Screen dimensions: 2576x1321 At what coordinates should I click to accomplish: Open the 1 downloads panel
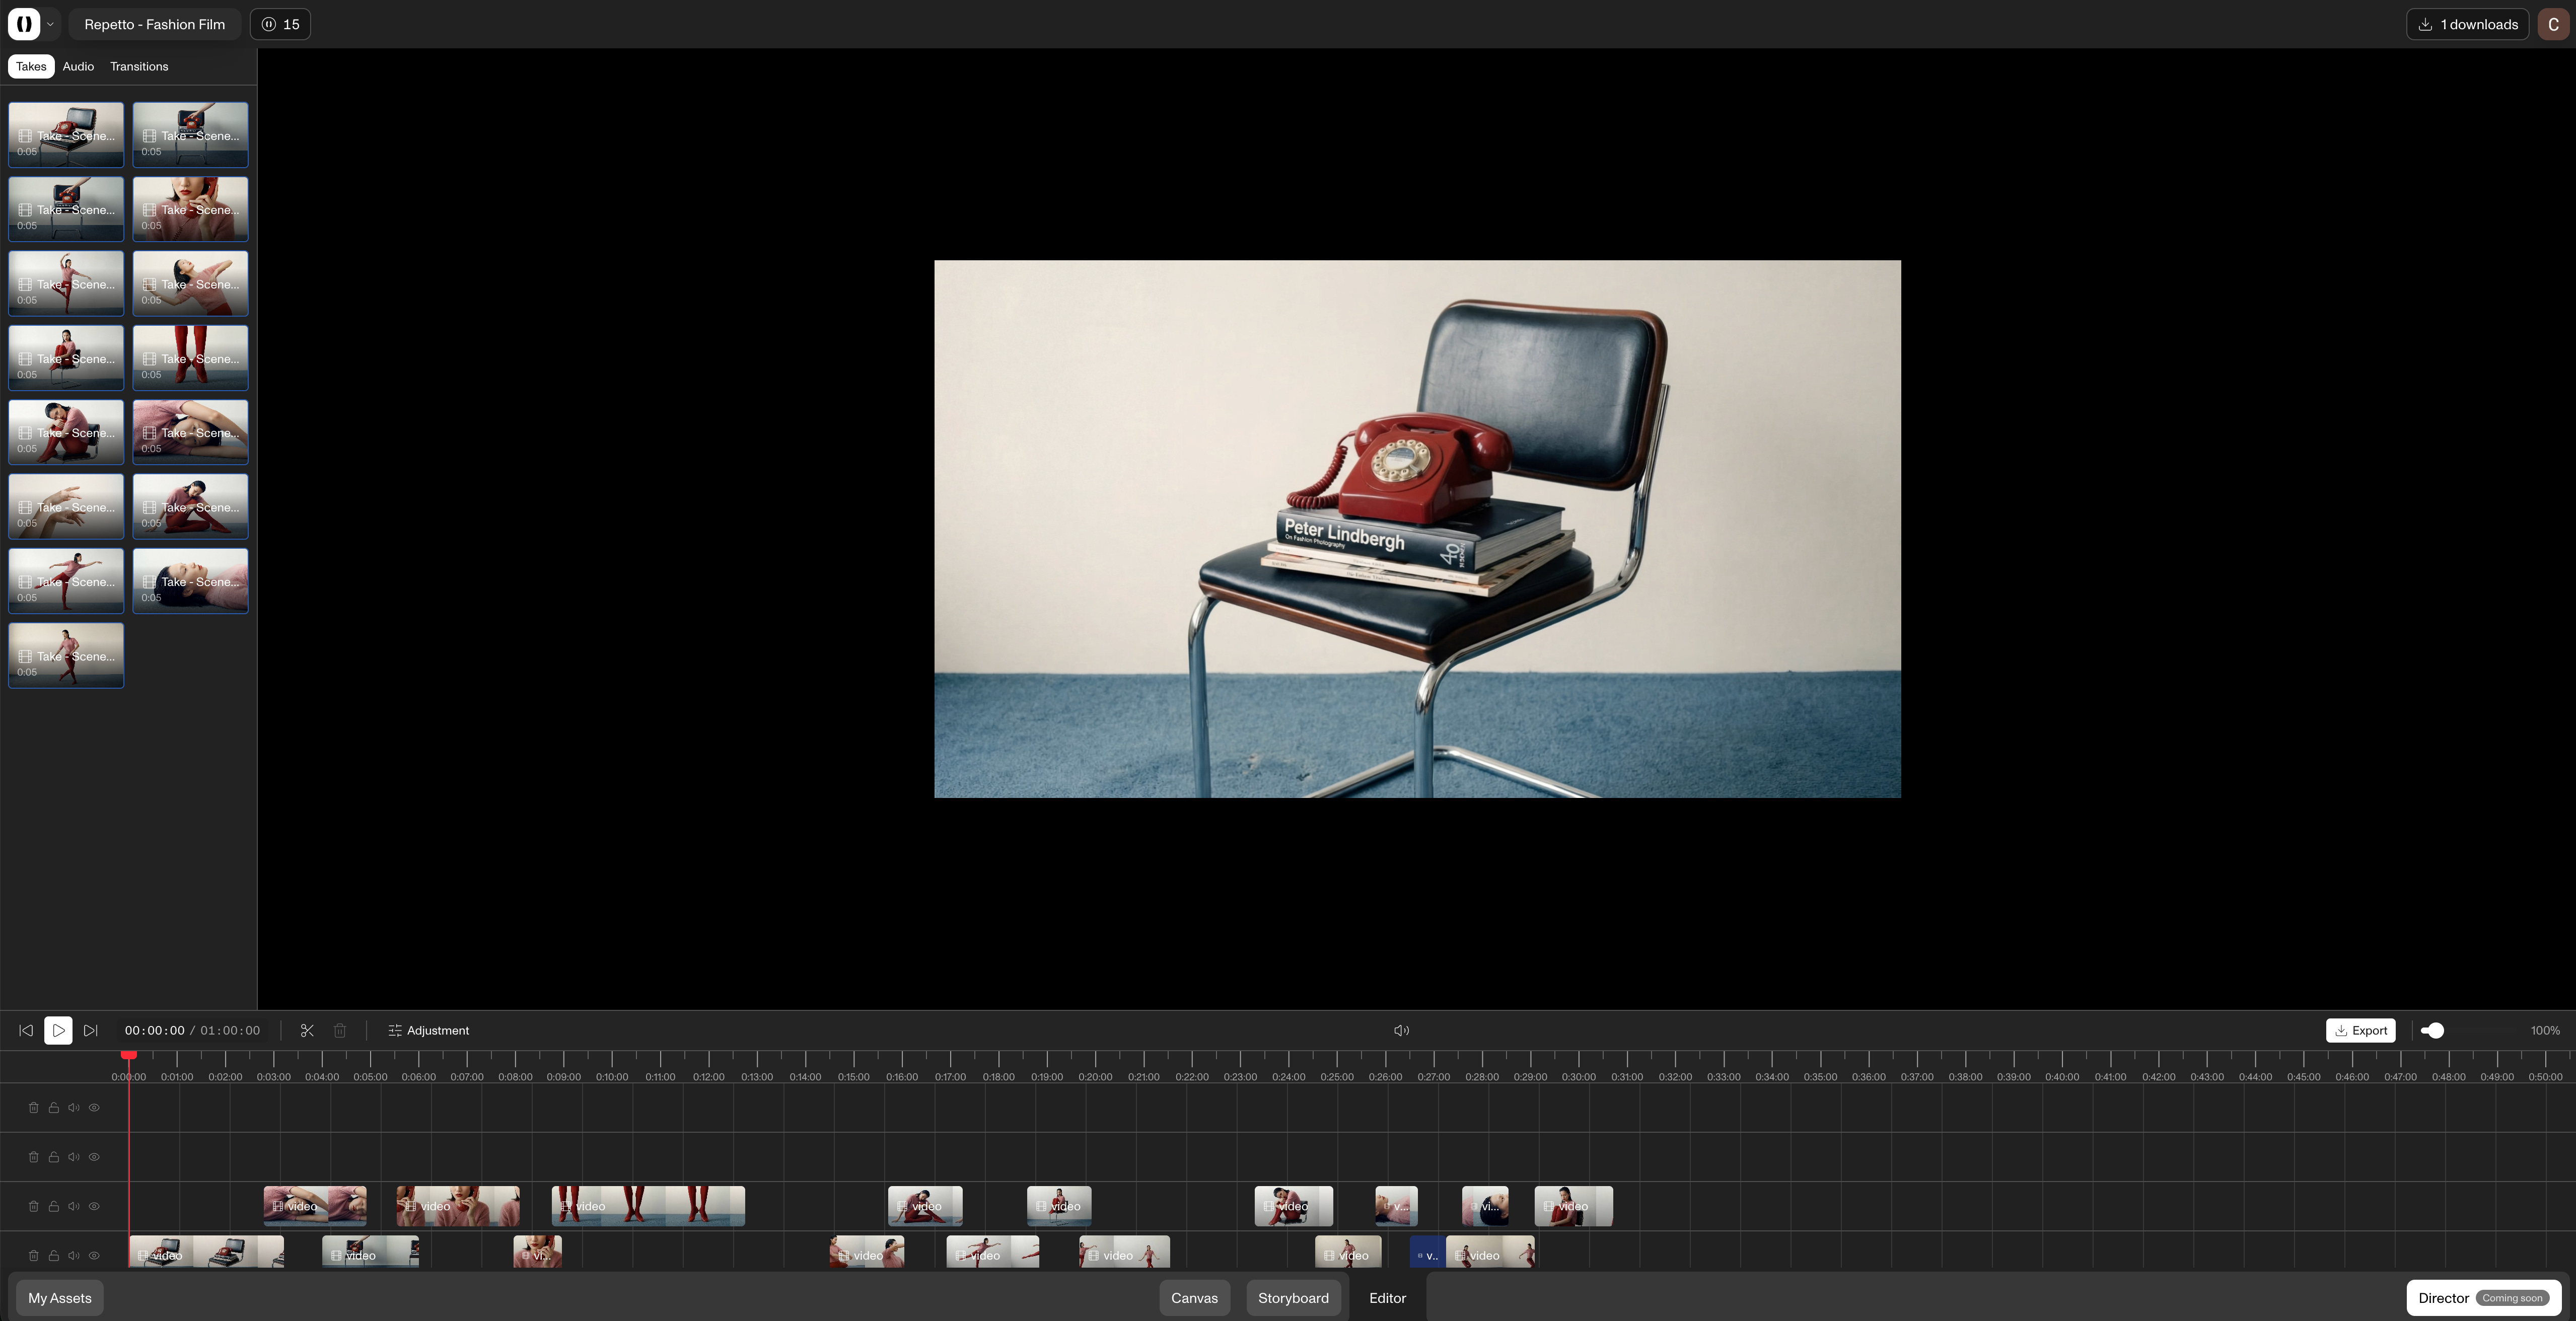(2467, 24)
